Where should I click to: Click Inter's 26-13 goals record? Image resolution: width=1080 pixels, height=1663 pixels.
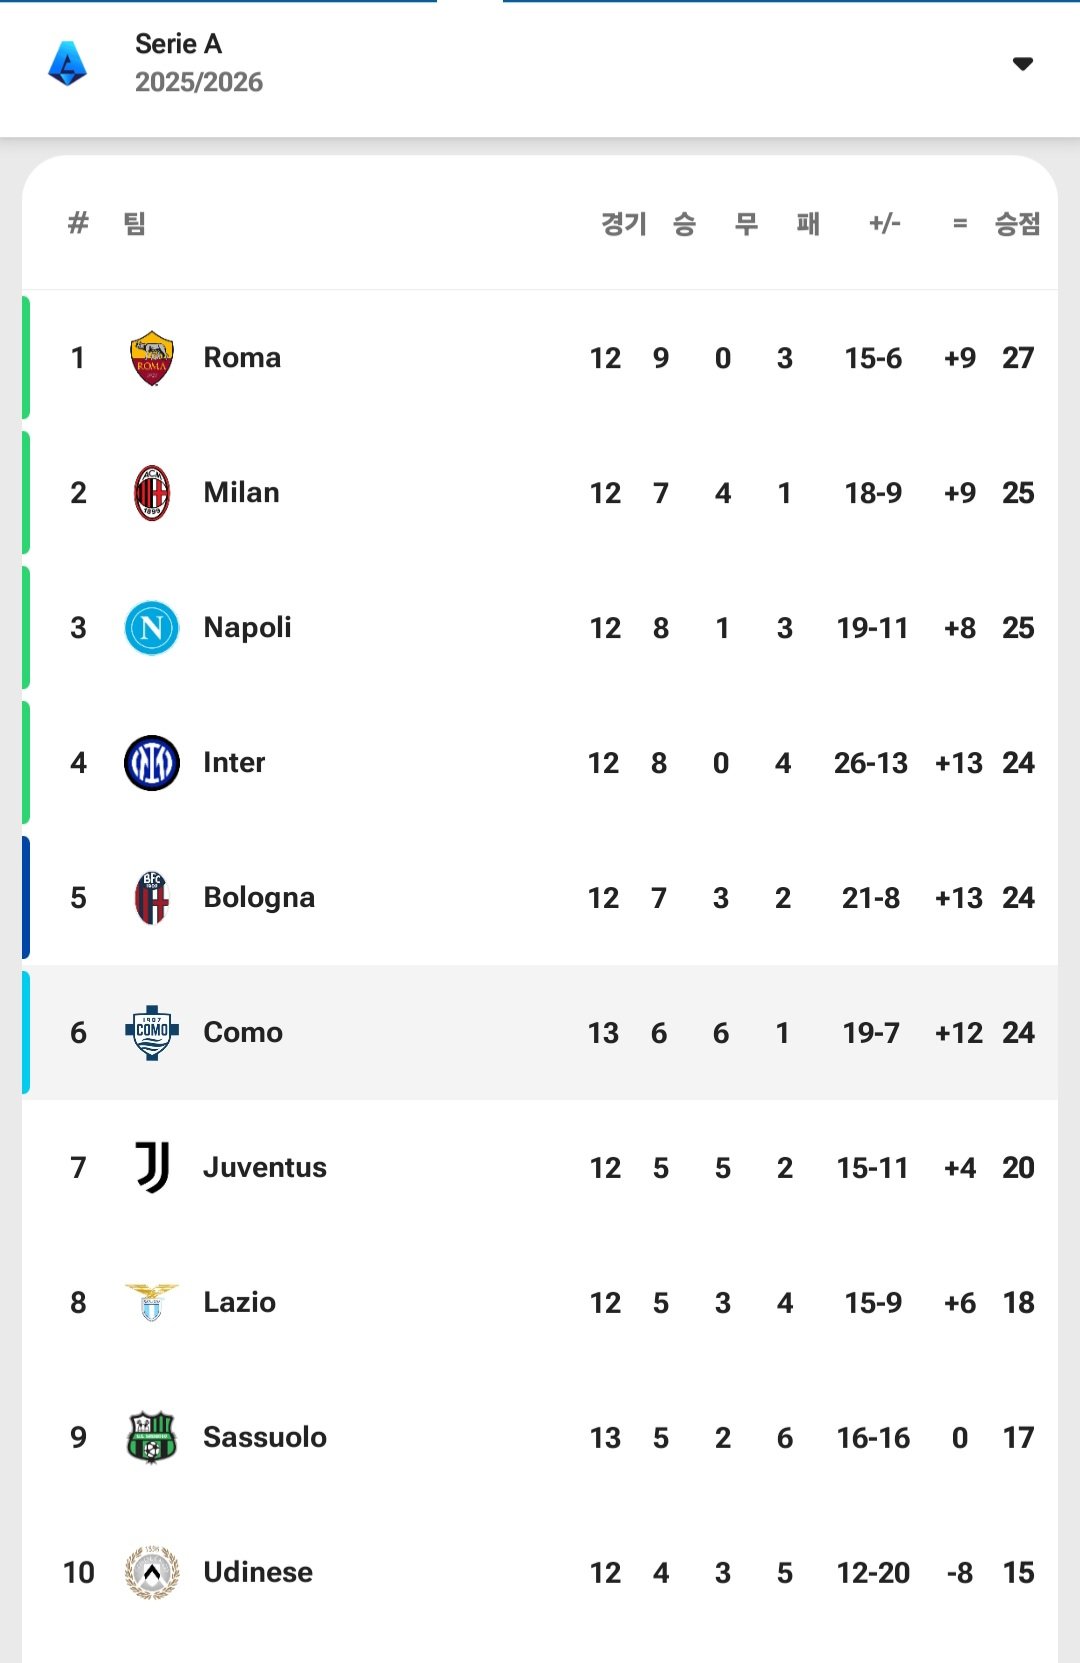tap(871, 763)
